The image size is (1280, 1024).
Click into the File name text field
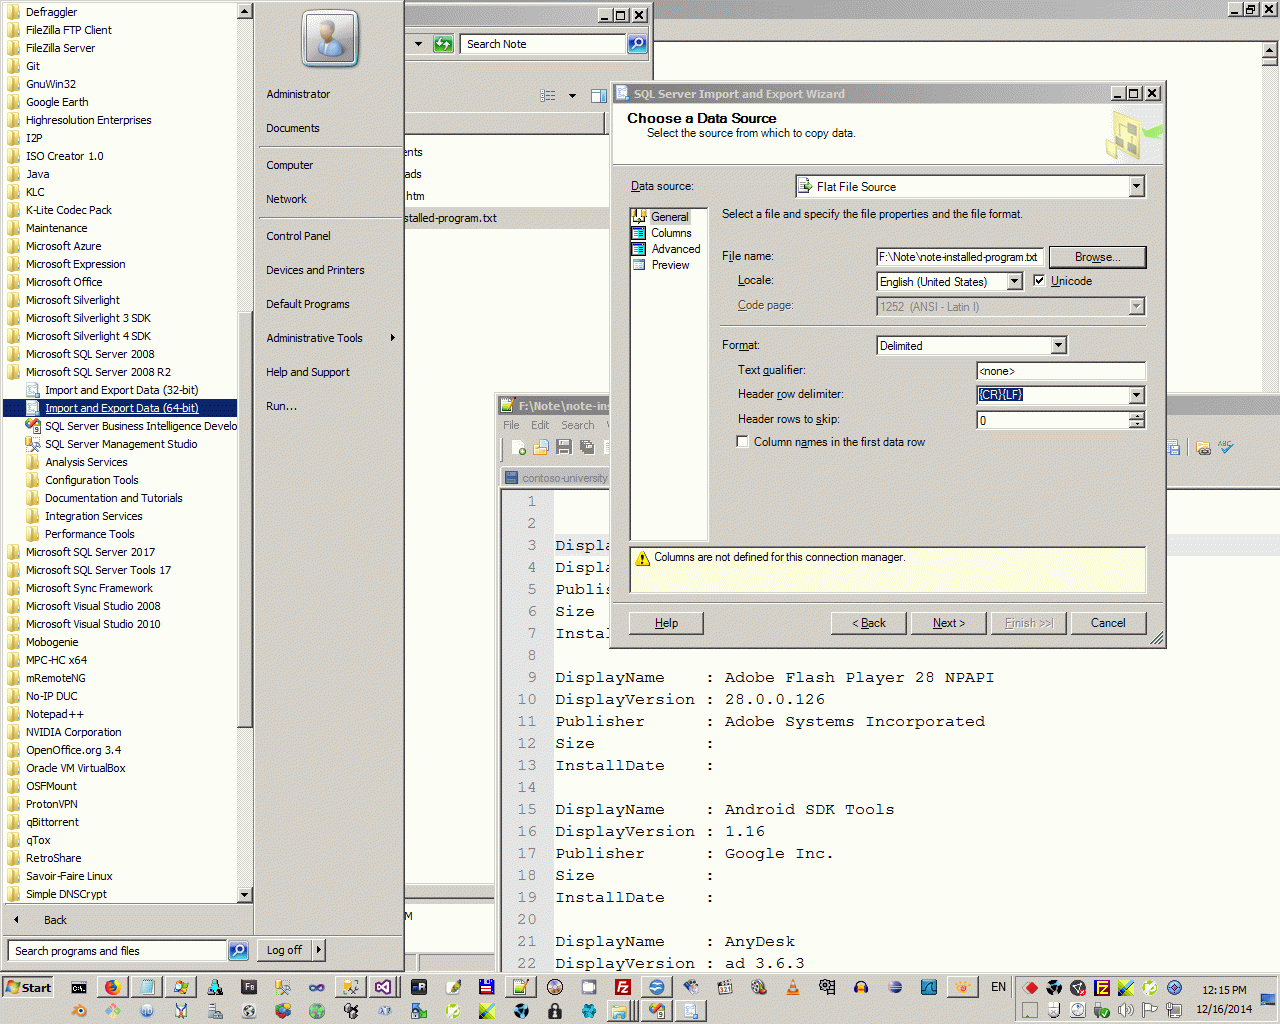tap(960, 257)
